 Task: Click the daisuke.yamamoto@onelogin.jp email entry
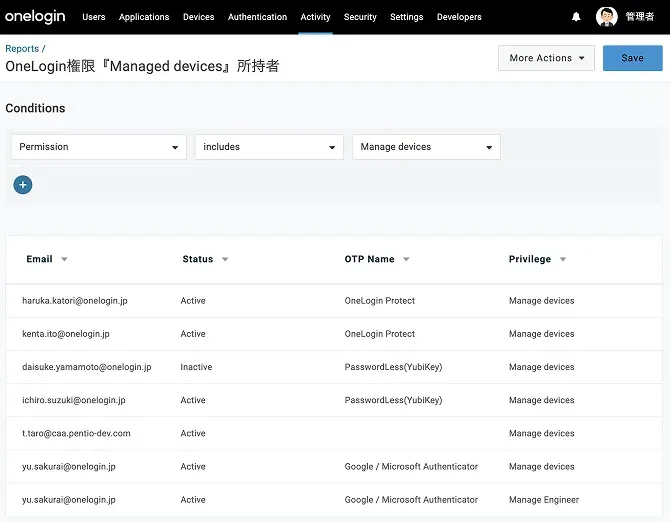86,367
